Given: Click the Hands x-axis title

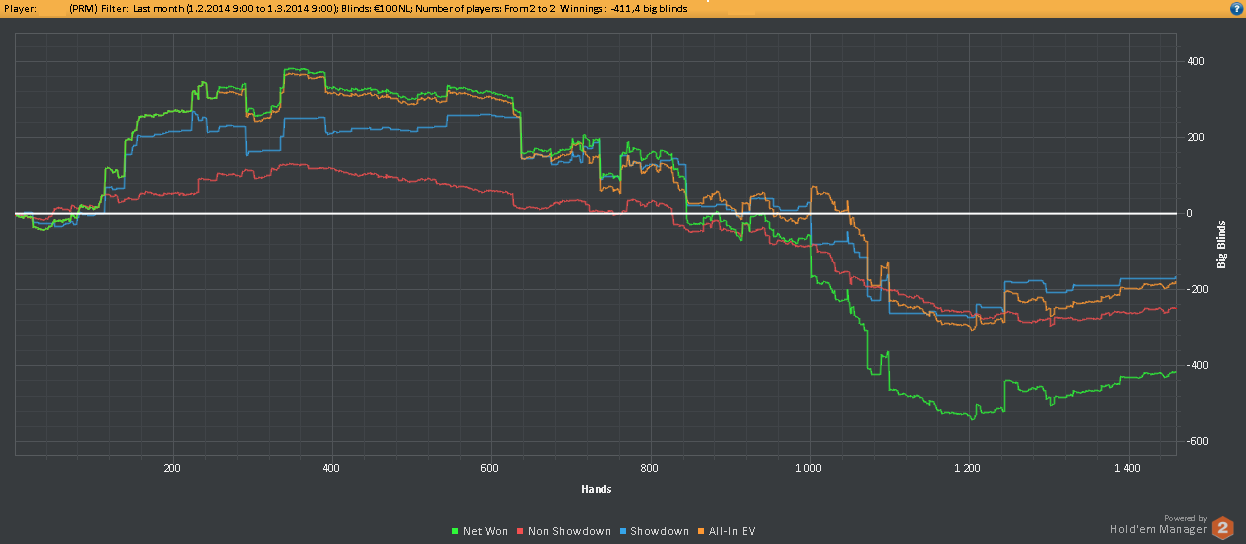Looking at the screenshot, I should (596, 489).
